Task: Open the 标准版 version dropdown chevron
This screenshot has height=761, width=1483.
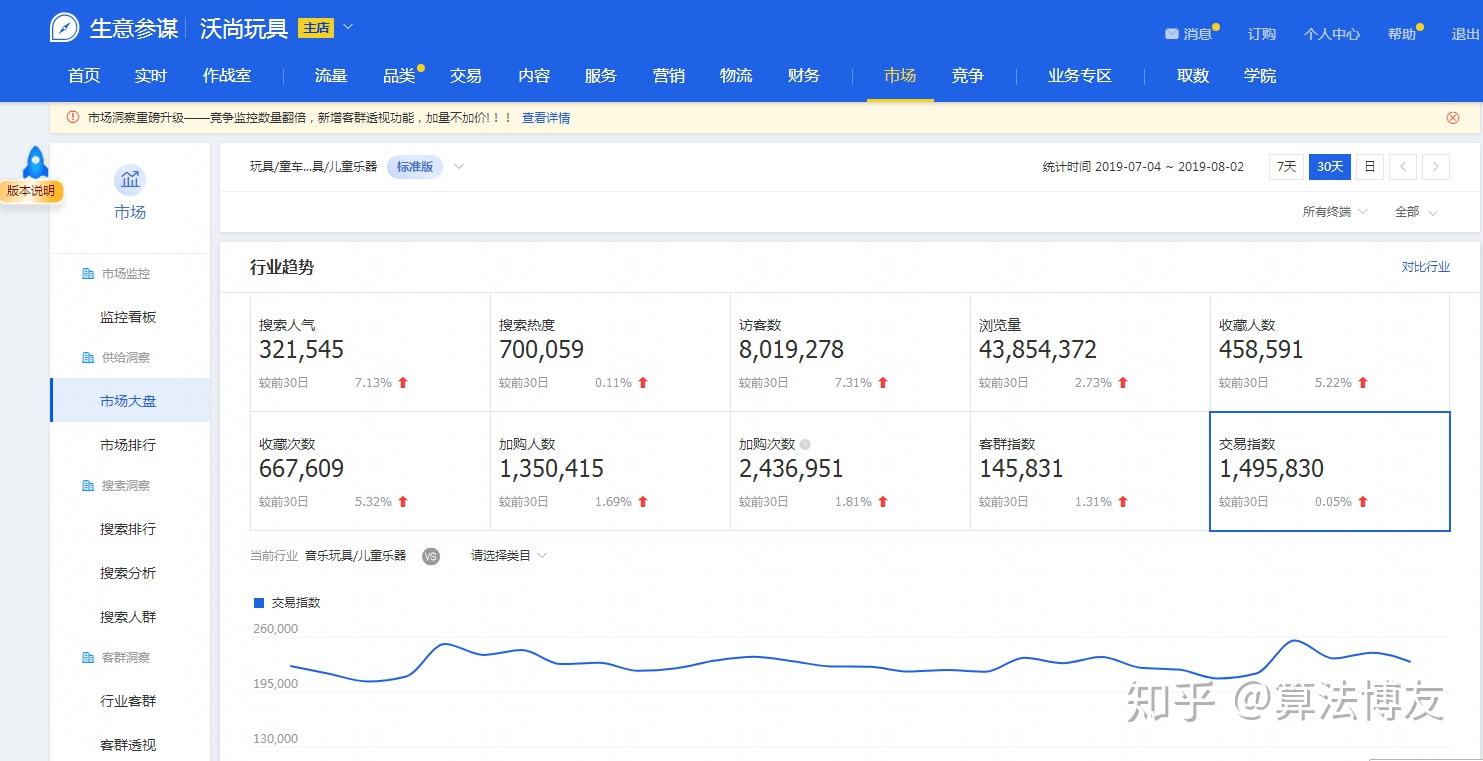Action: click(458, 167)
